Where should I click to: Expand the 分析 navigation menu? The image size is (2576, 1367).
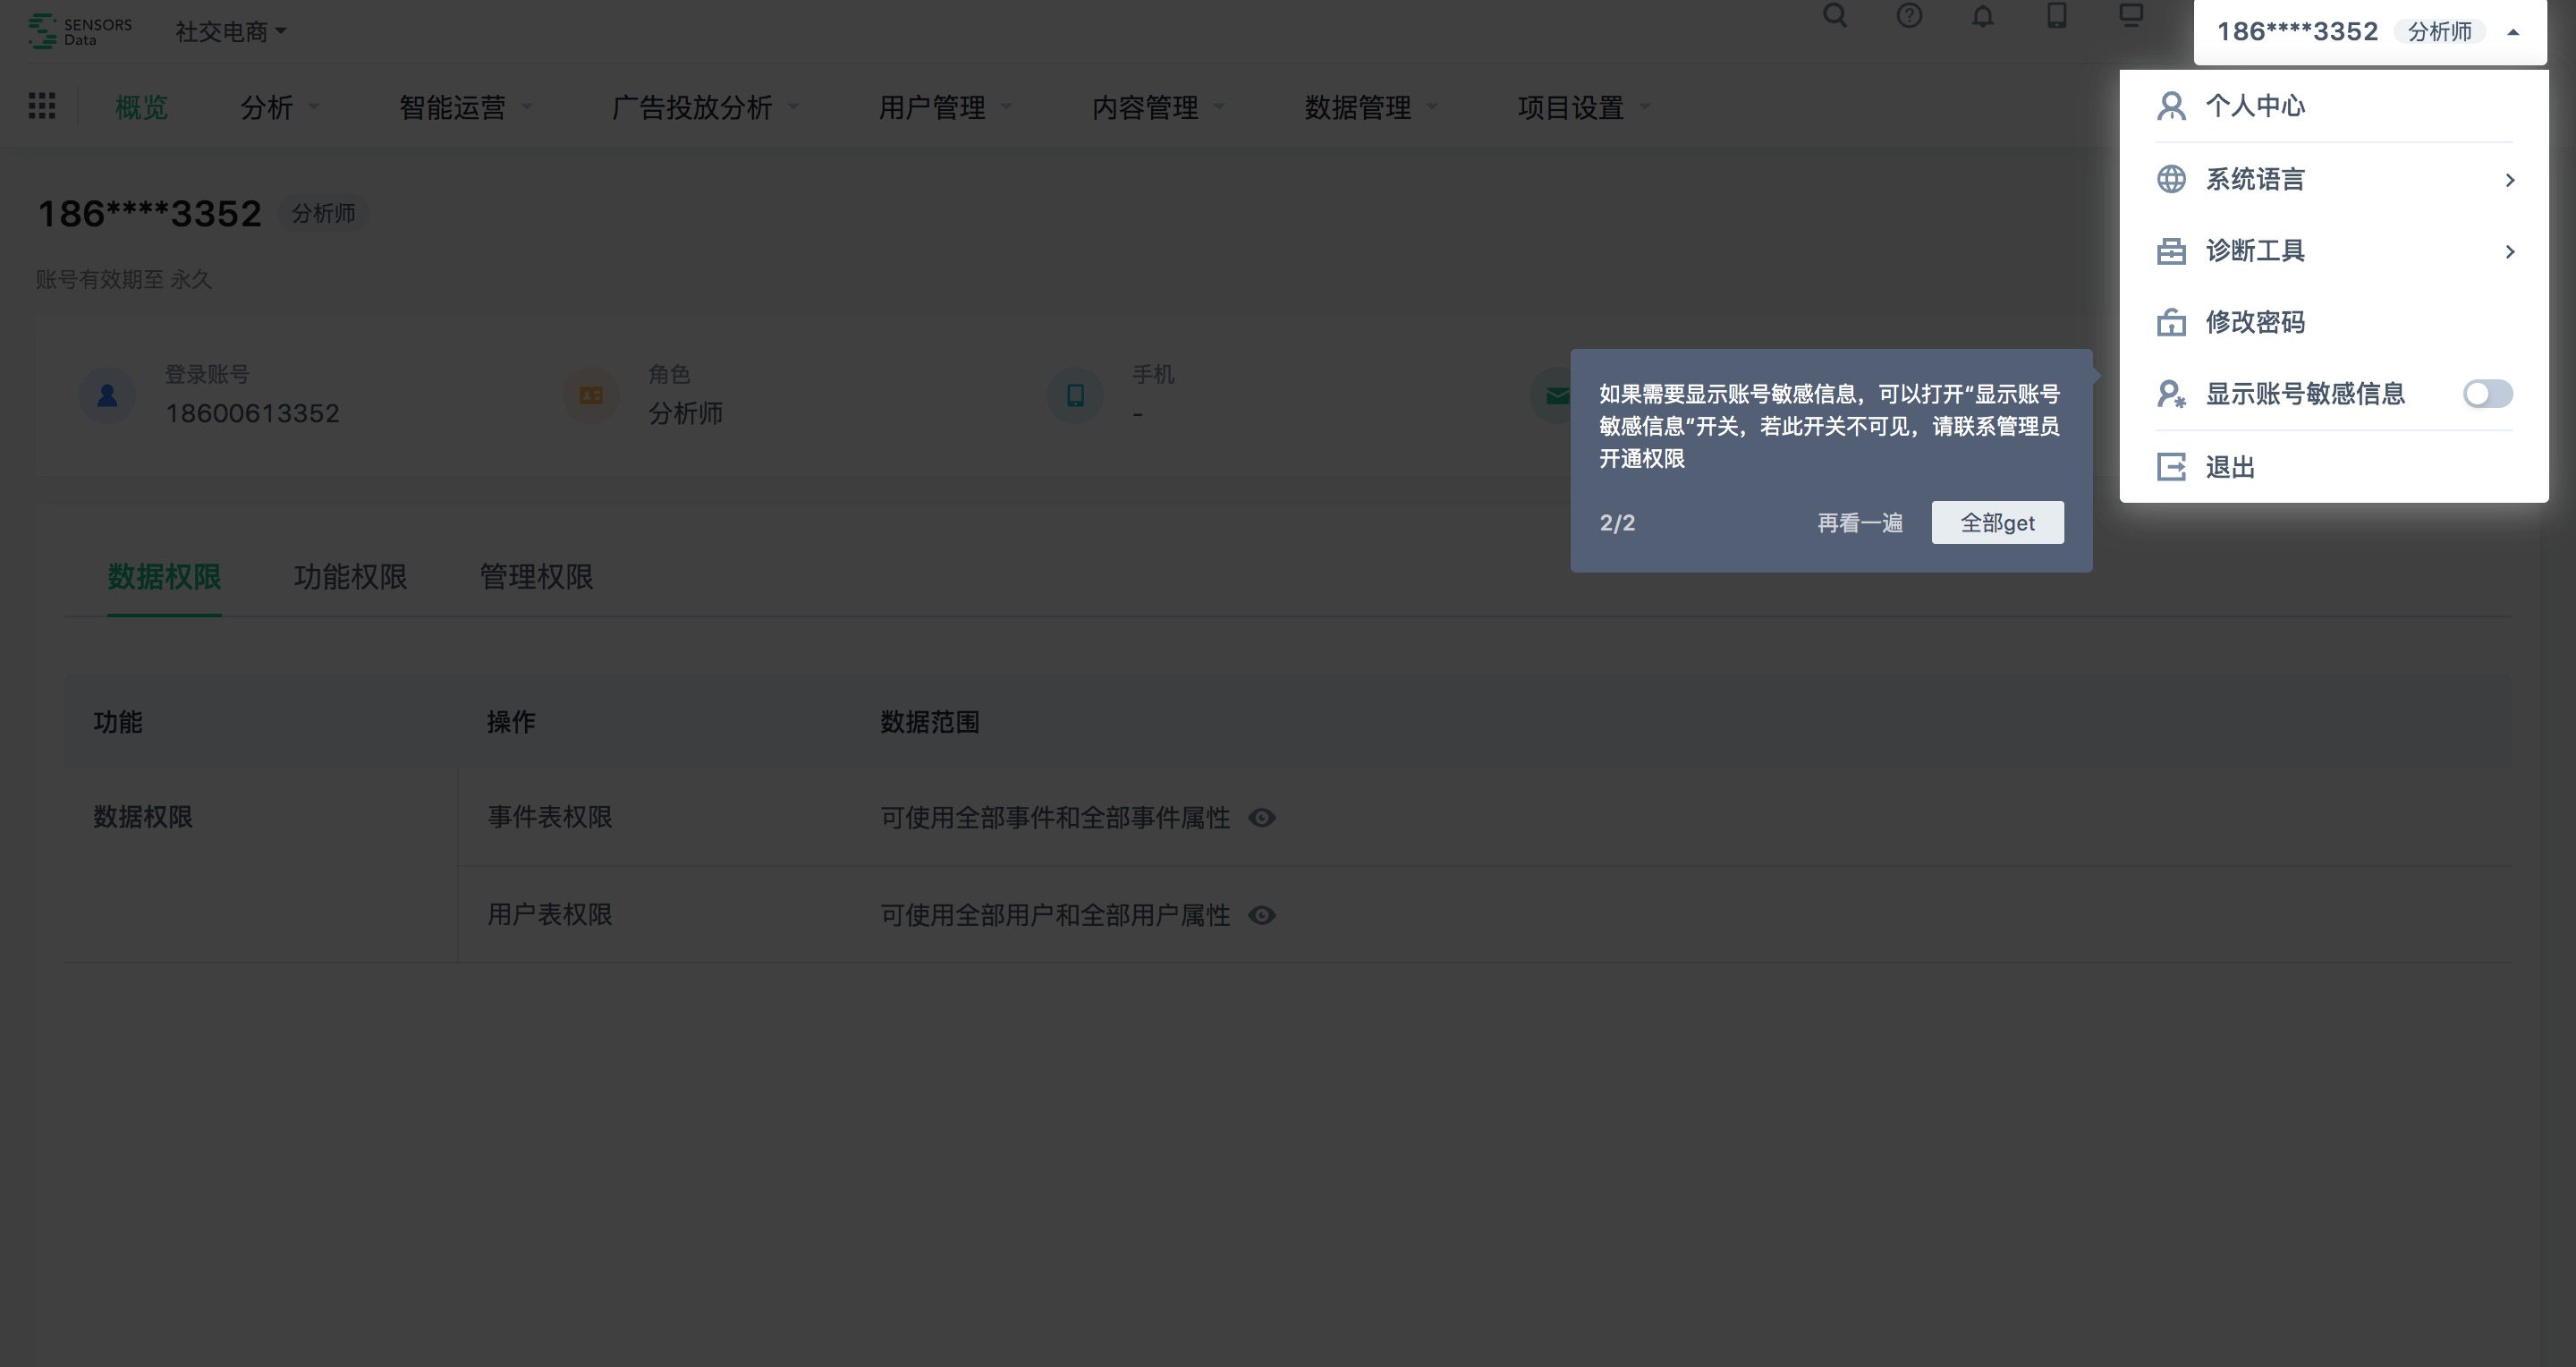click(279, 107)
